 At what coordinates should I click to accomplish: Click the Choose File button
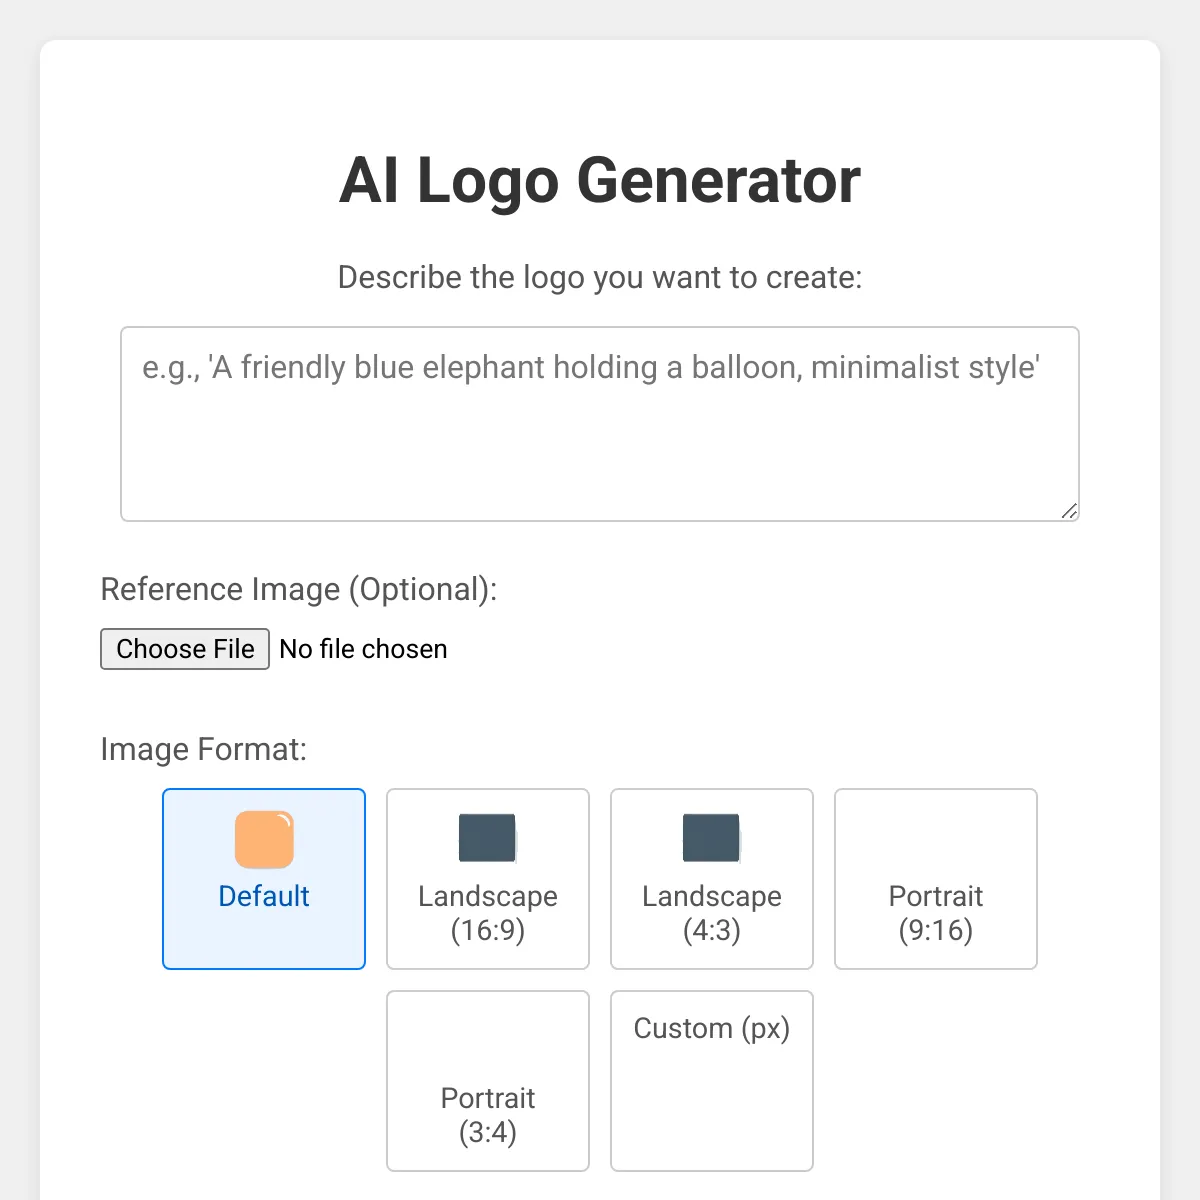pyautogui.click(x=184, y=649)
